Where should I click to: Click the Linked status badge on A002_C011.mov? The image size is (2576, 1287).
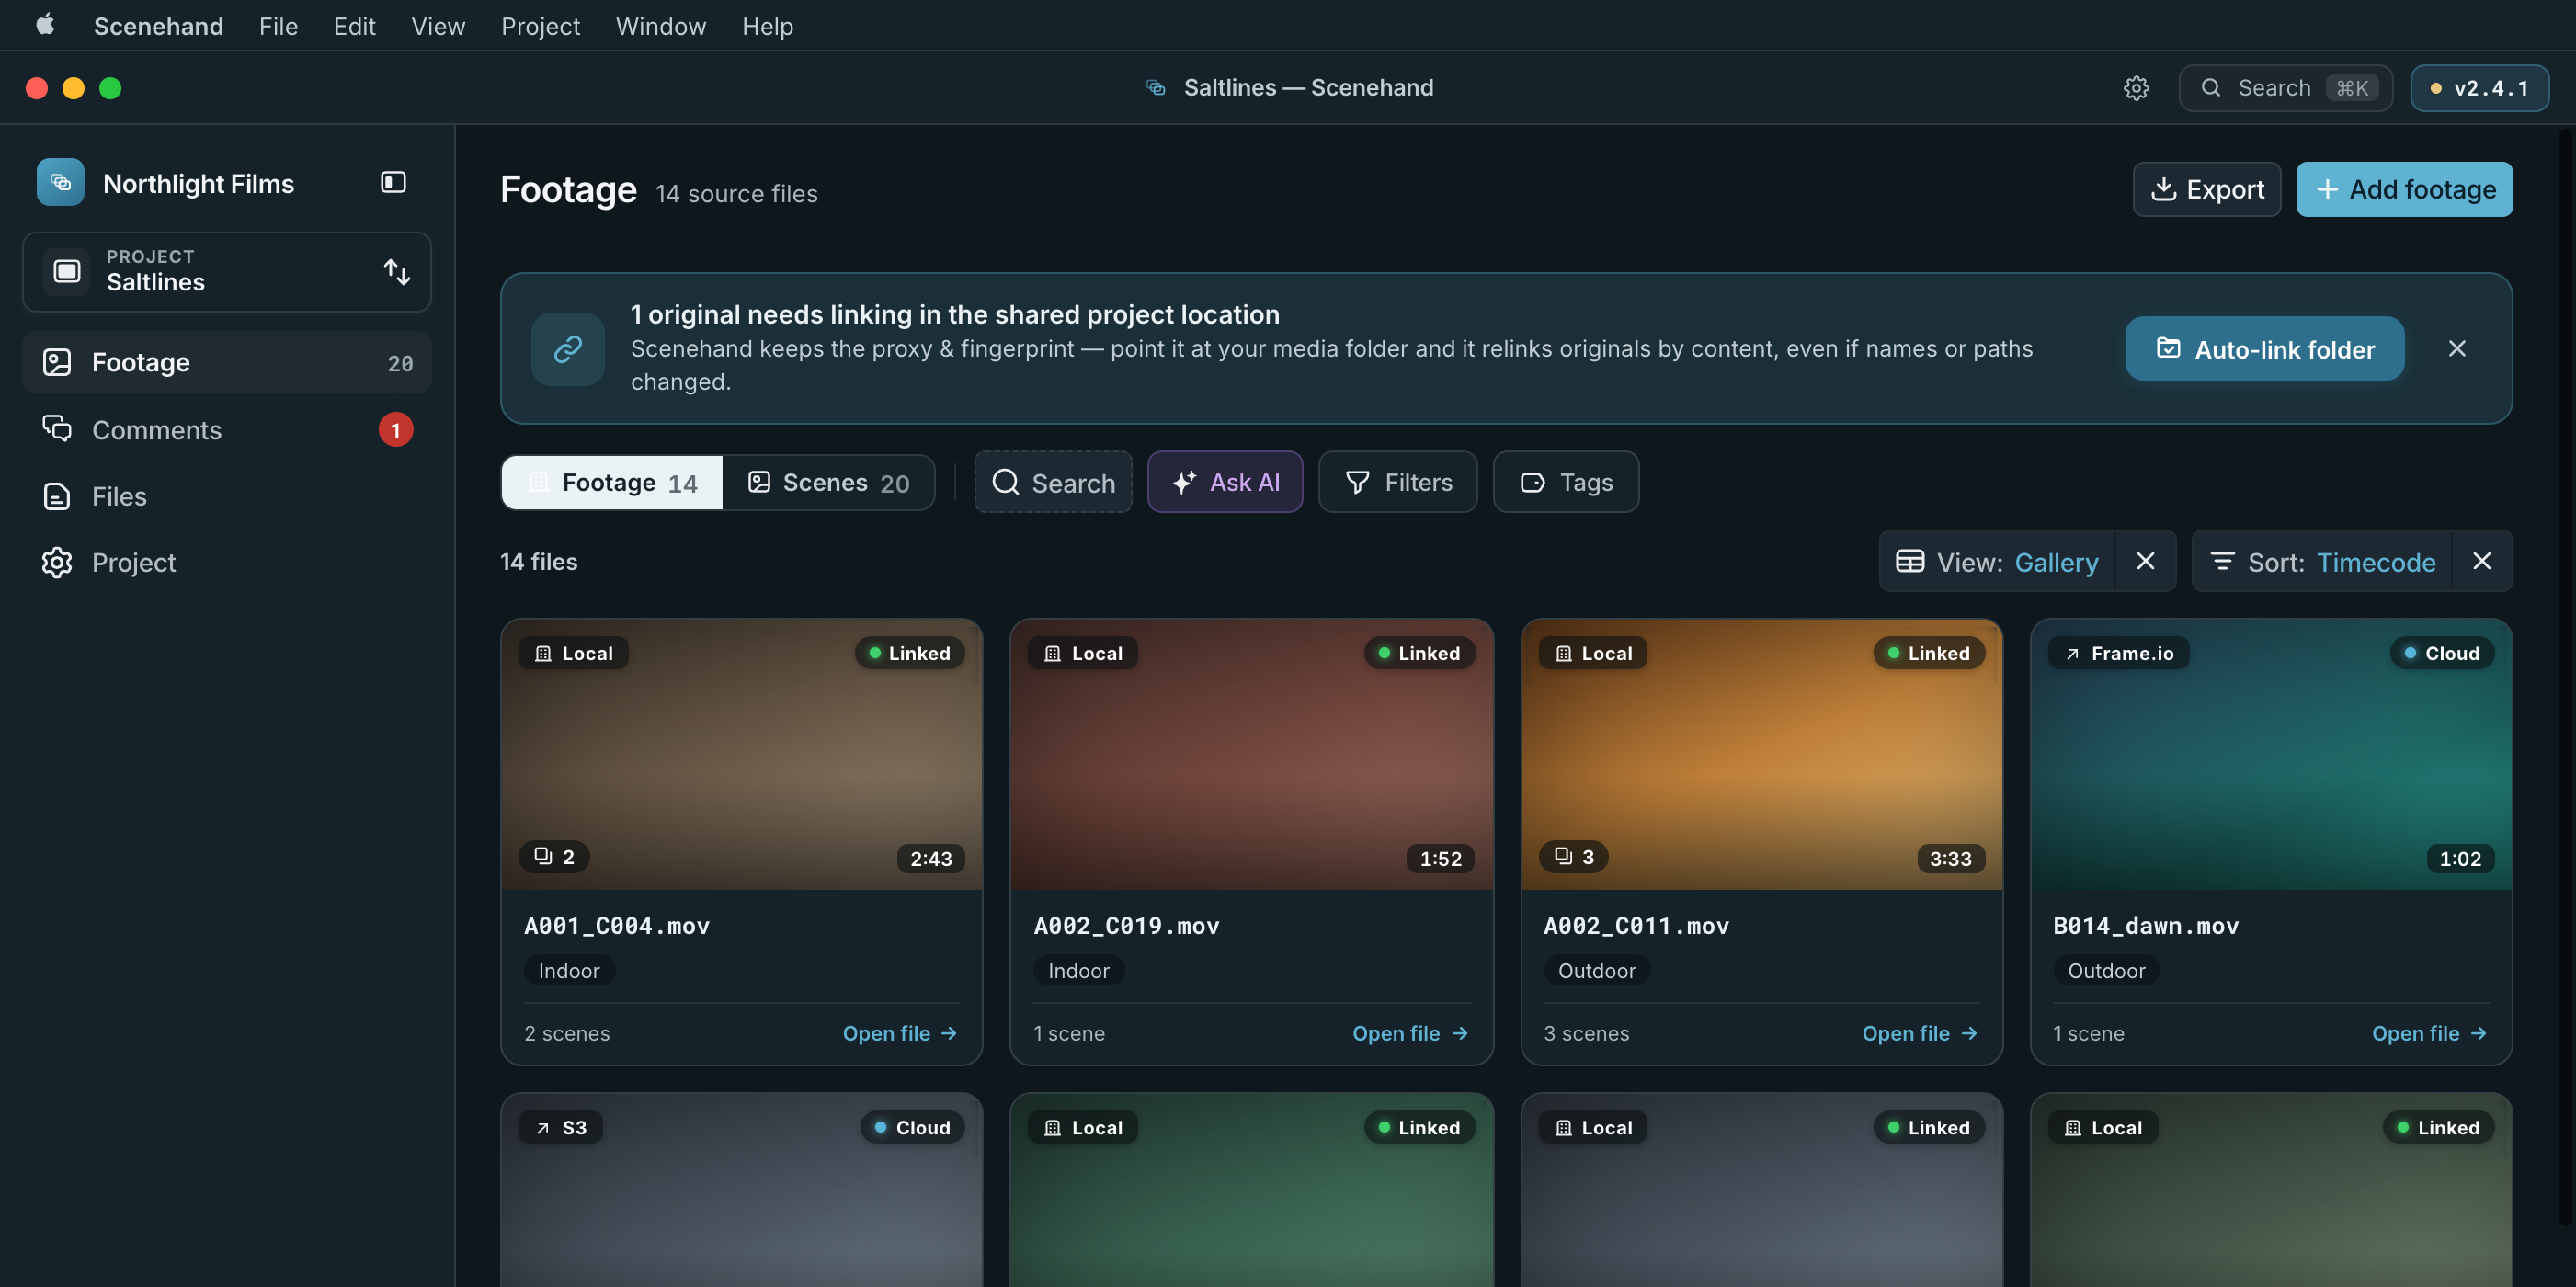point(1930,653)
